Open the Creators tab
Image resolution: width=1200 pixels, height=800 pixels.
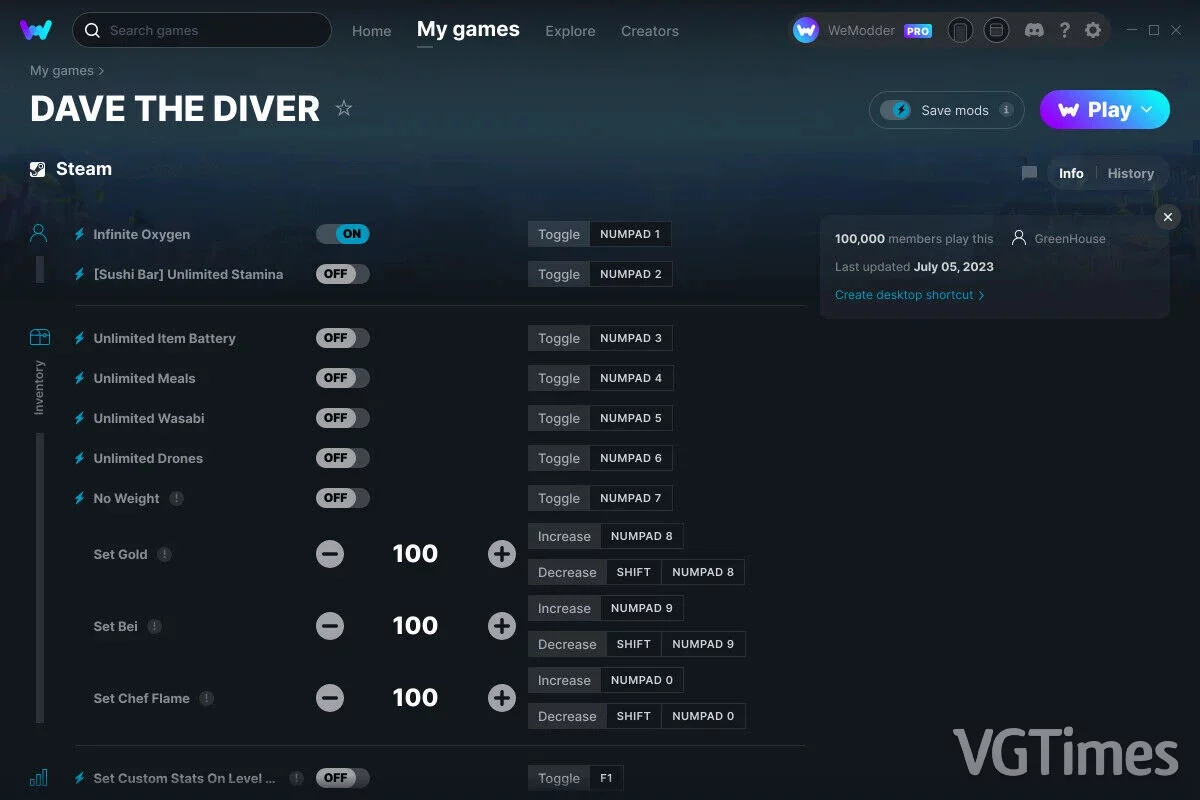point(650,31)
